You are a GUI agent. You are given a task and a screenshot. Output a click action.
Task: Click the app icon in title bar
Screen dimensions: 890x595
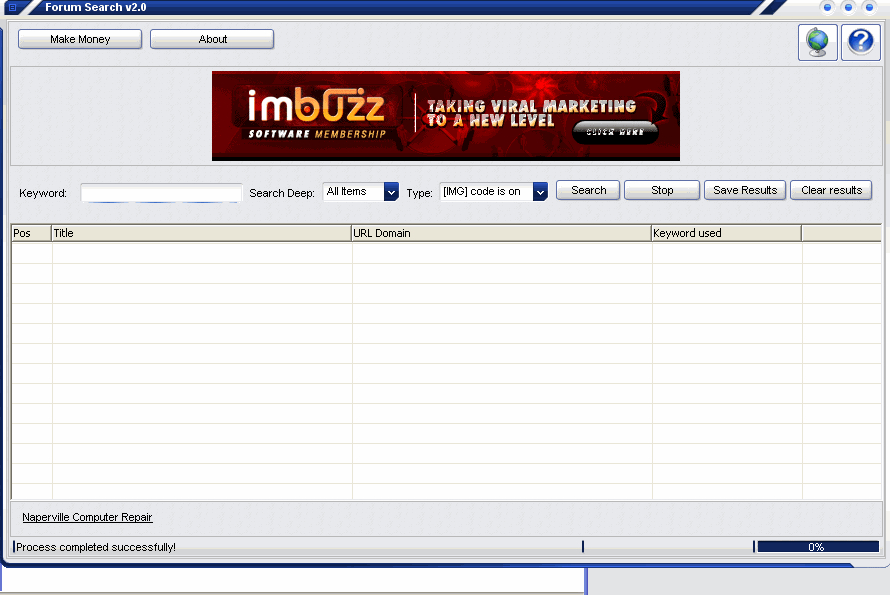pos(12,7)
